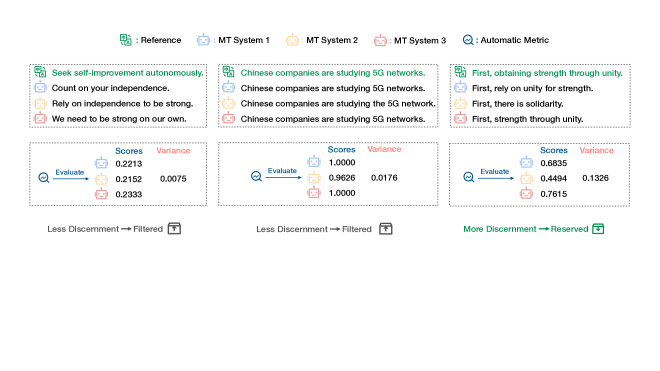
Task: Click the green text 'Seek self-improvement autonomously.'
Action: tap(128, 73)
